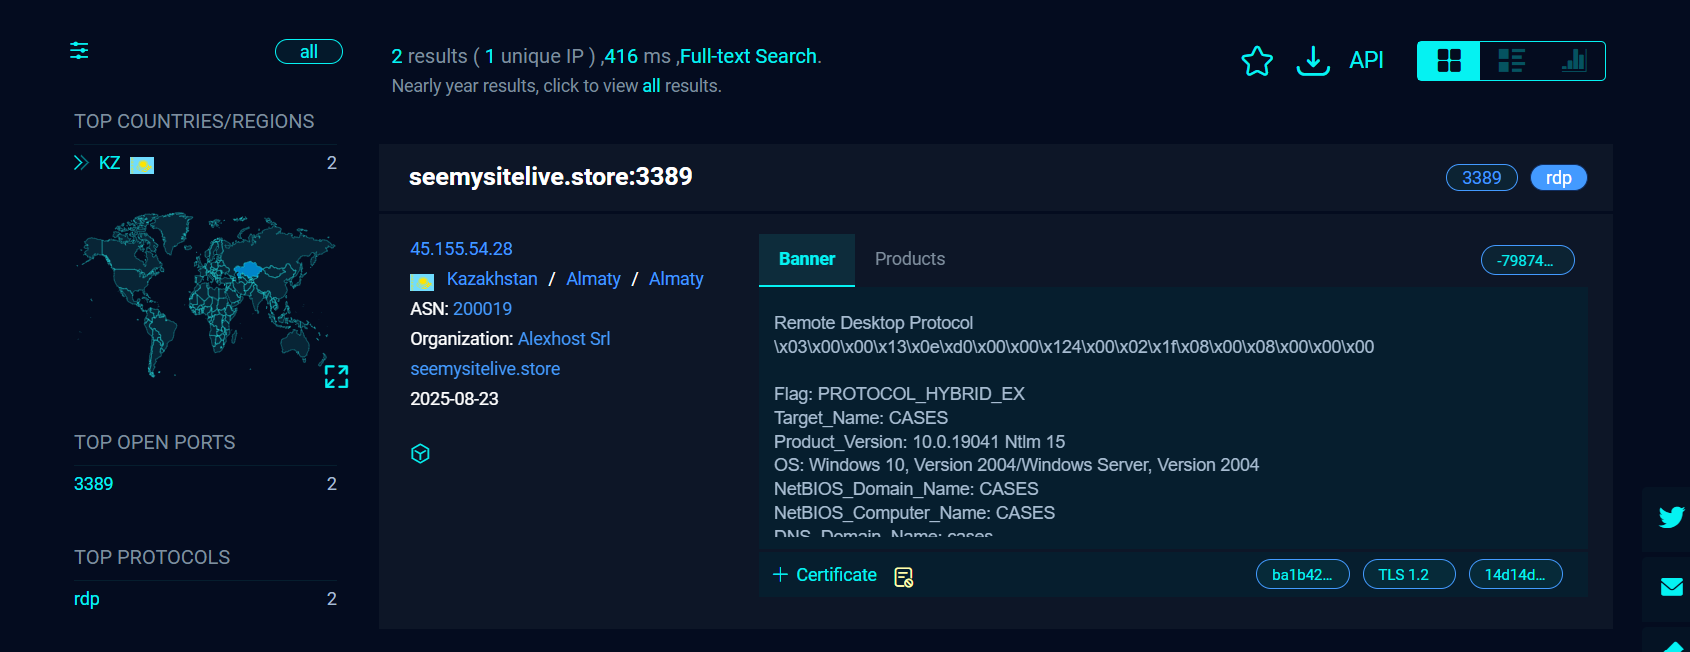Click the envelope mail icon

click(x=1670, y=587)
